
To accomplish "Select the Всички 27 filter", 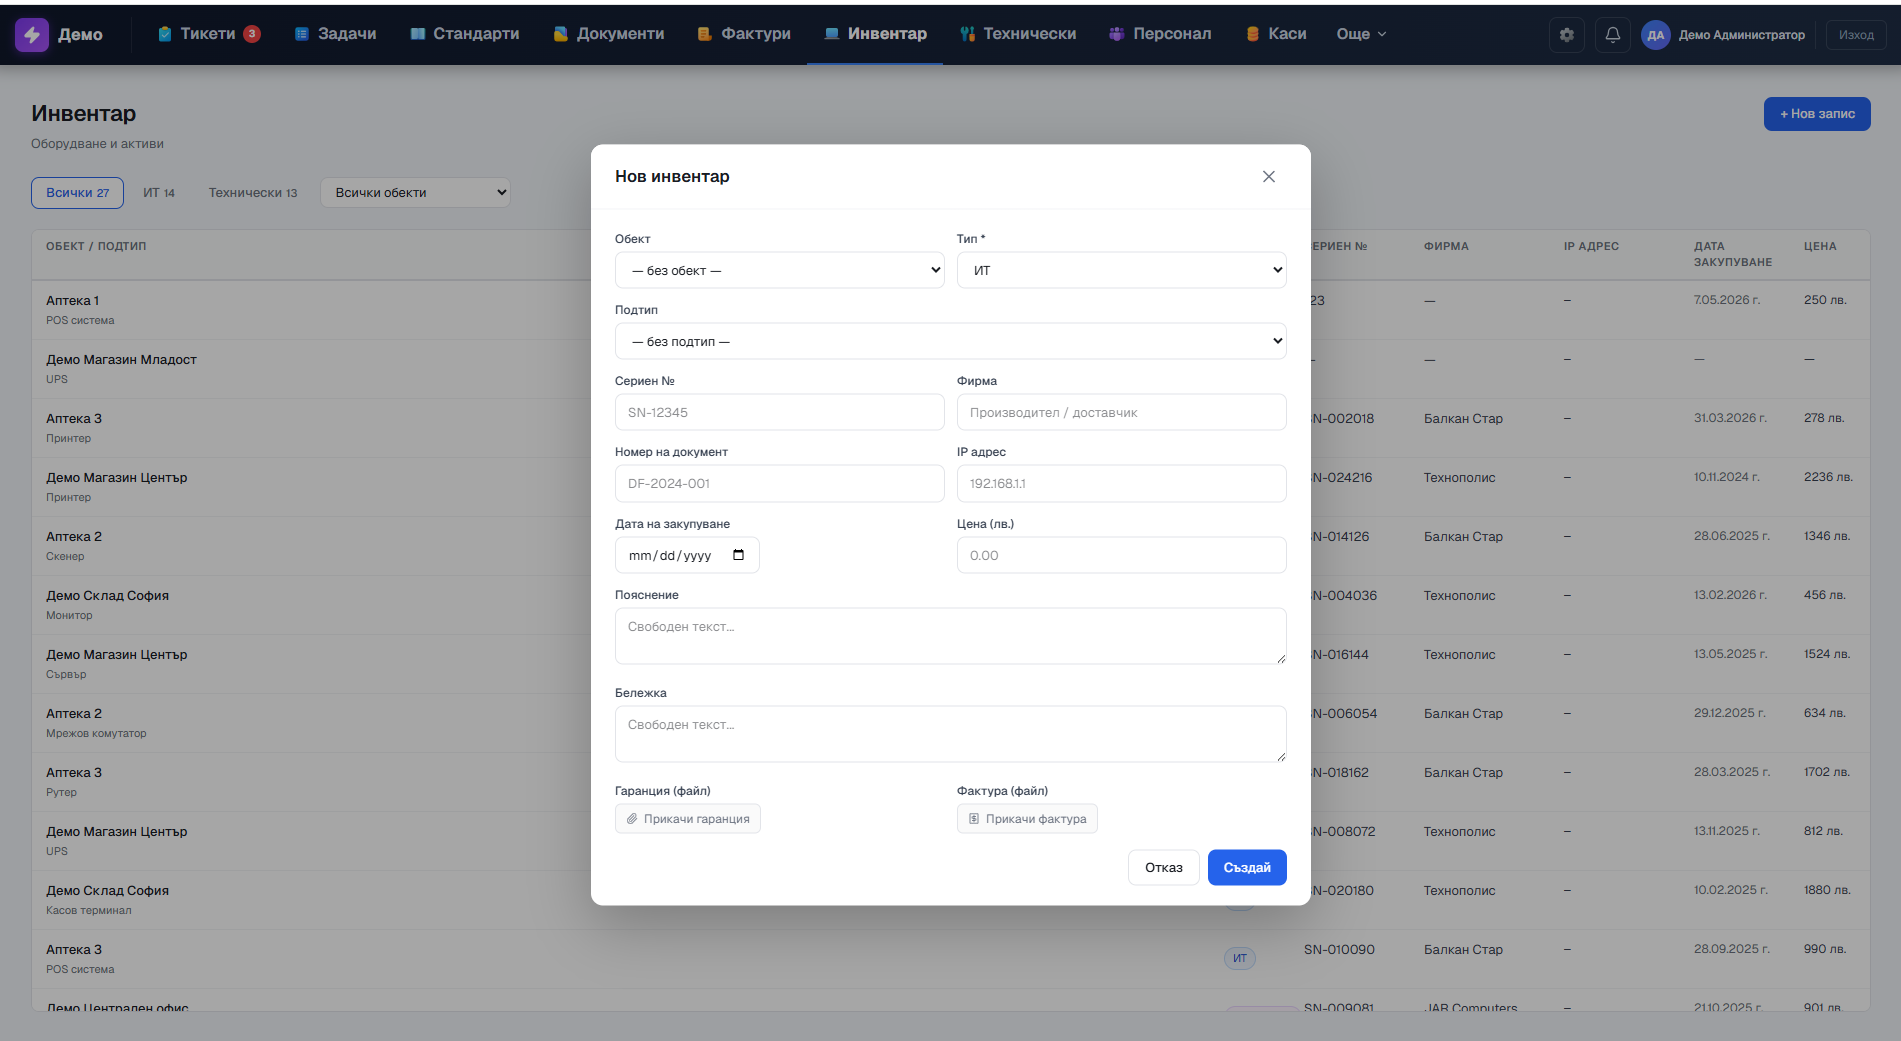I will [77, 193].
